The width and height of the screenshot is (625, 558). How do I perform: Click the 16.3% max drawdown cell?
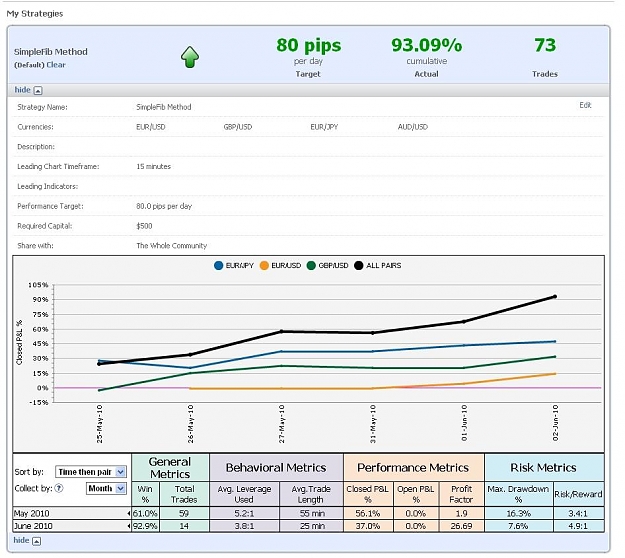(x=519, y=513)
